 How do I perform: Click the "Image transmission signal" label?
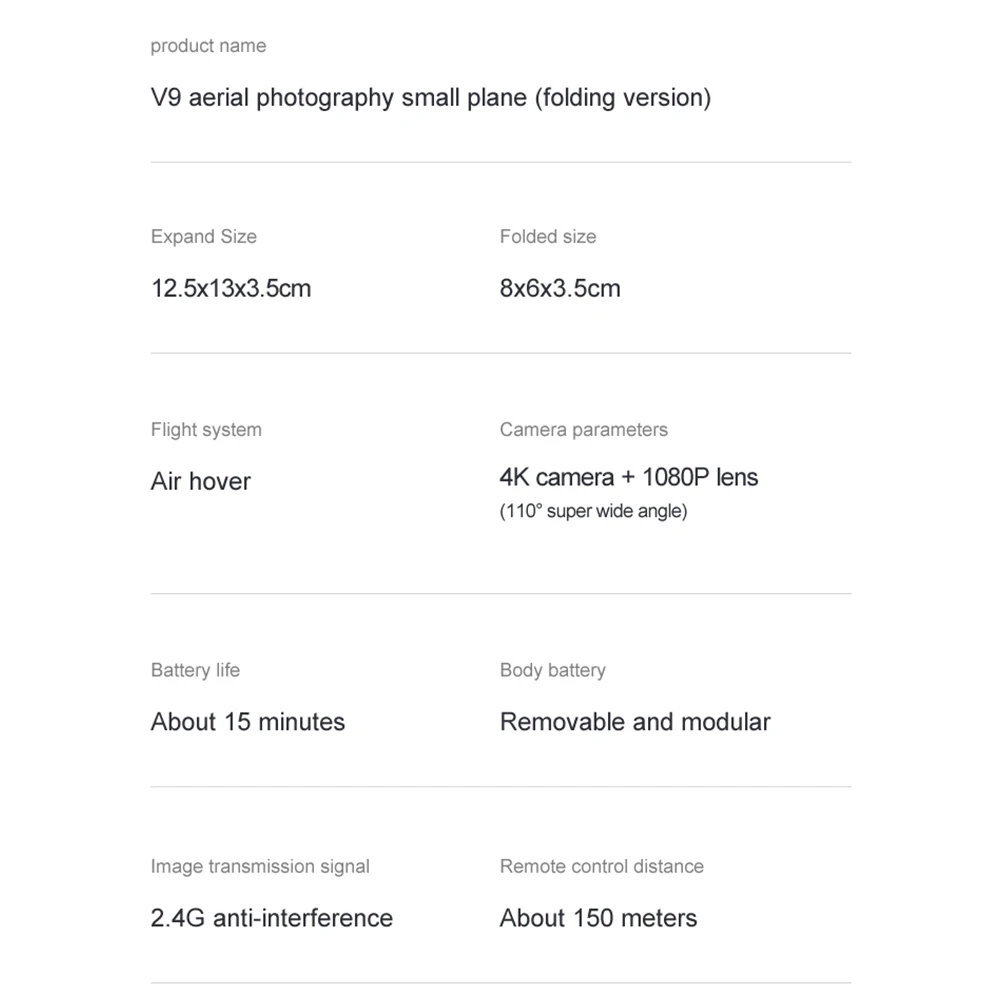point(260,866)
